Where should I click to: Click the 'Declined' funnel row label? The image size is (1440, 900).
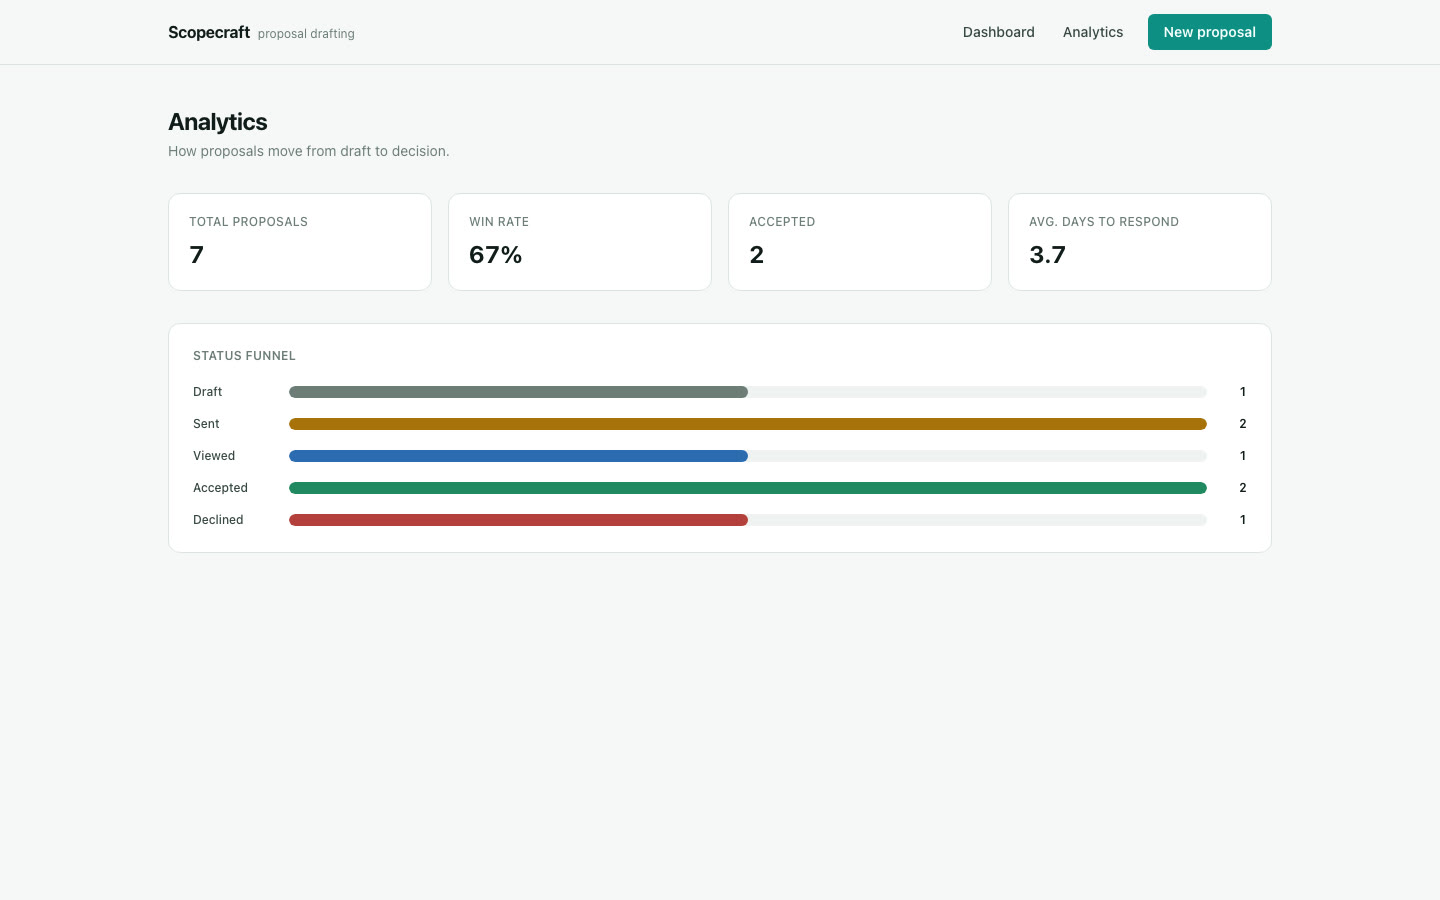tap(218, 520)
